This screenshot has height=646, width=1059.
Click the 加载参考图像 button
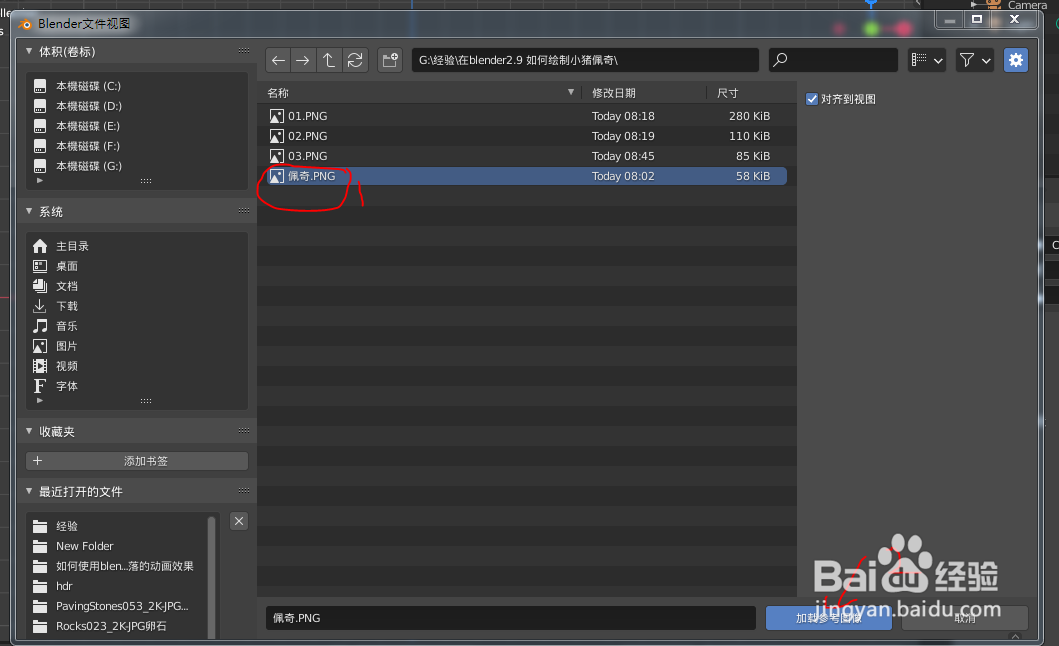[x=828, y=618]
